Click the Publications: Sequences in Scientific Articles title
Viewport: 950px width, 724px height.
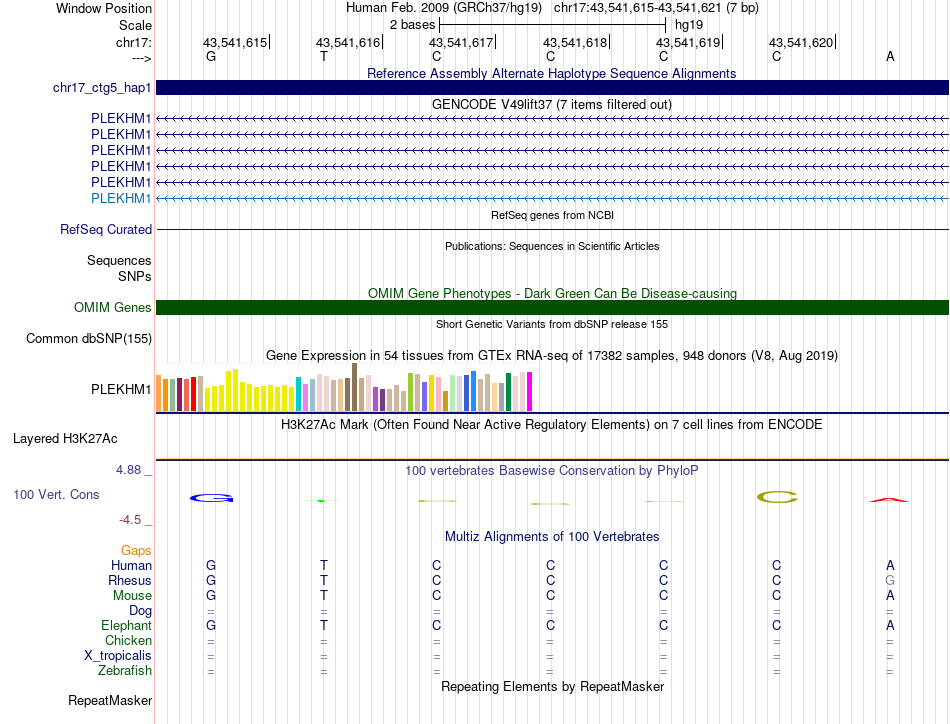click(552, 246)
